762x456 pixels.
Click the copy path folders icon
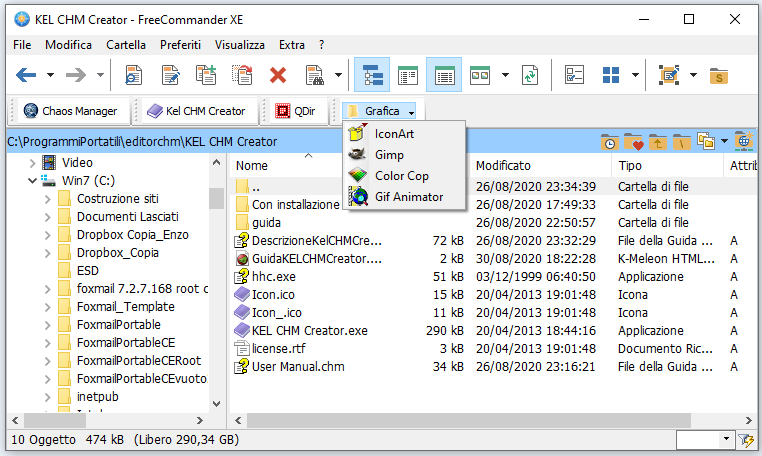tap(706, 141)
